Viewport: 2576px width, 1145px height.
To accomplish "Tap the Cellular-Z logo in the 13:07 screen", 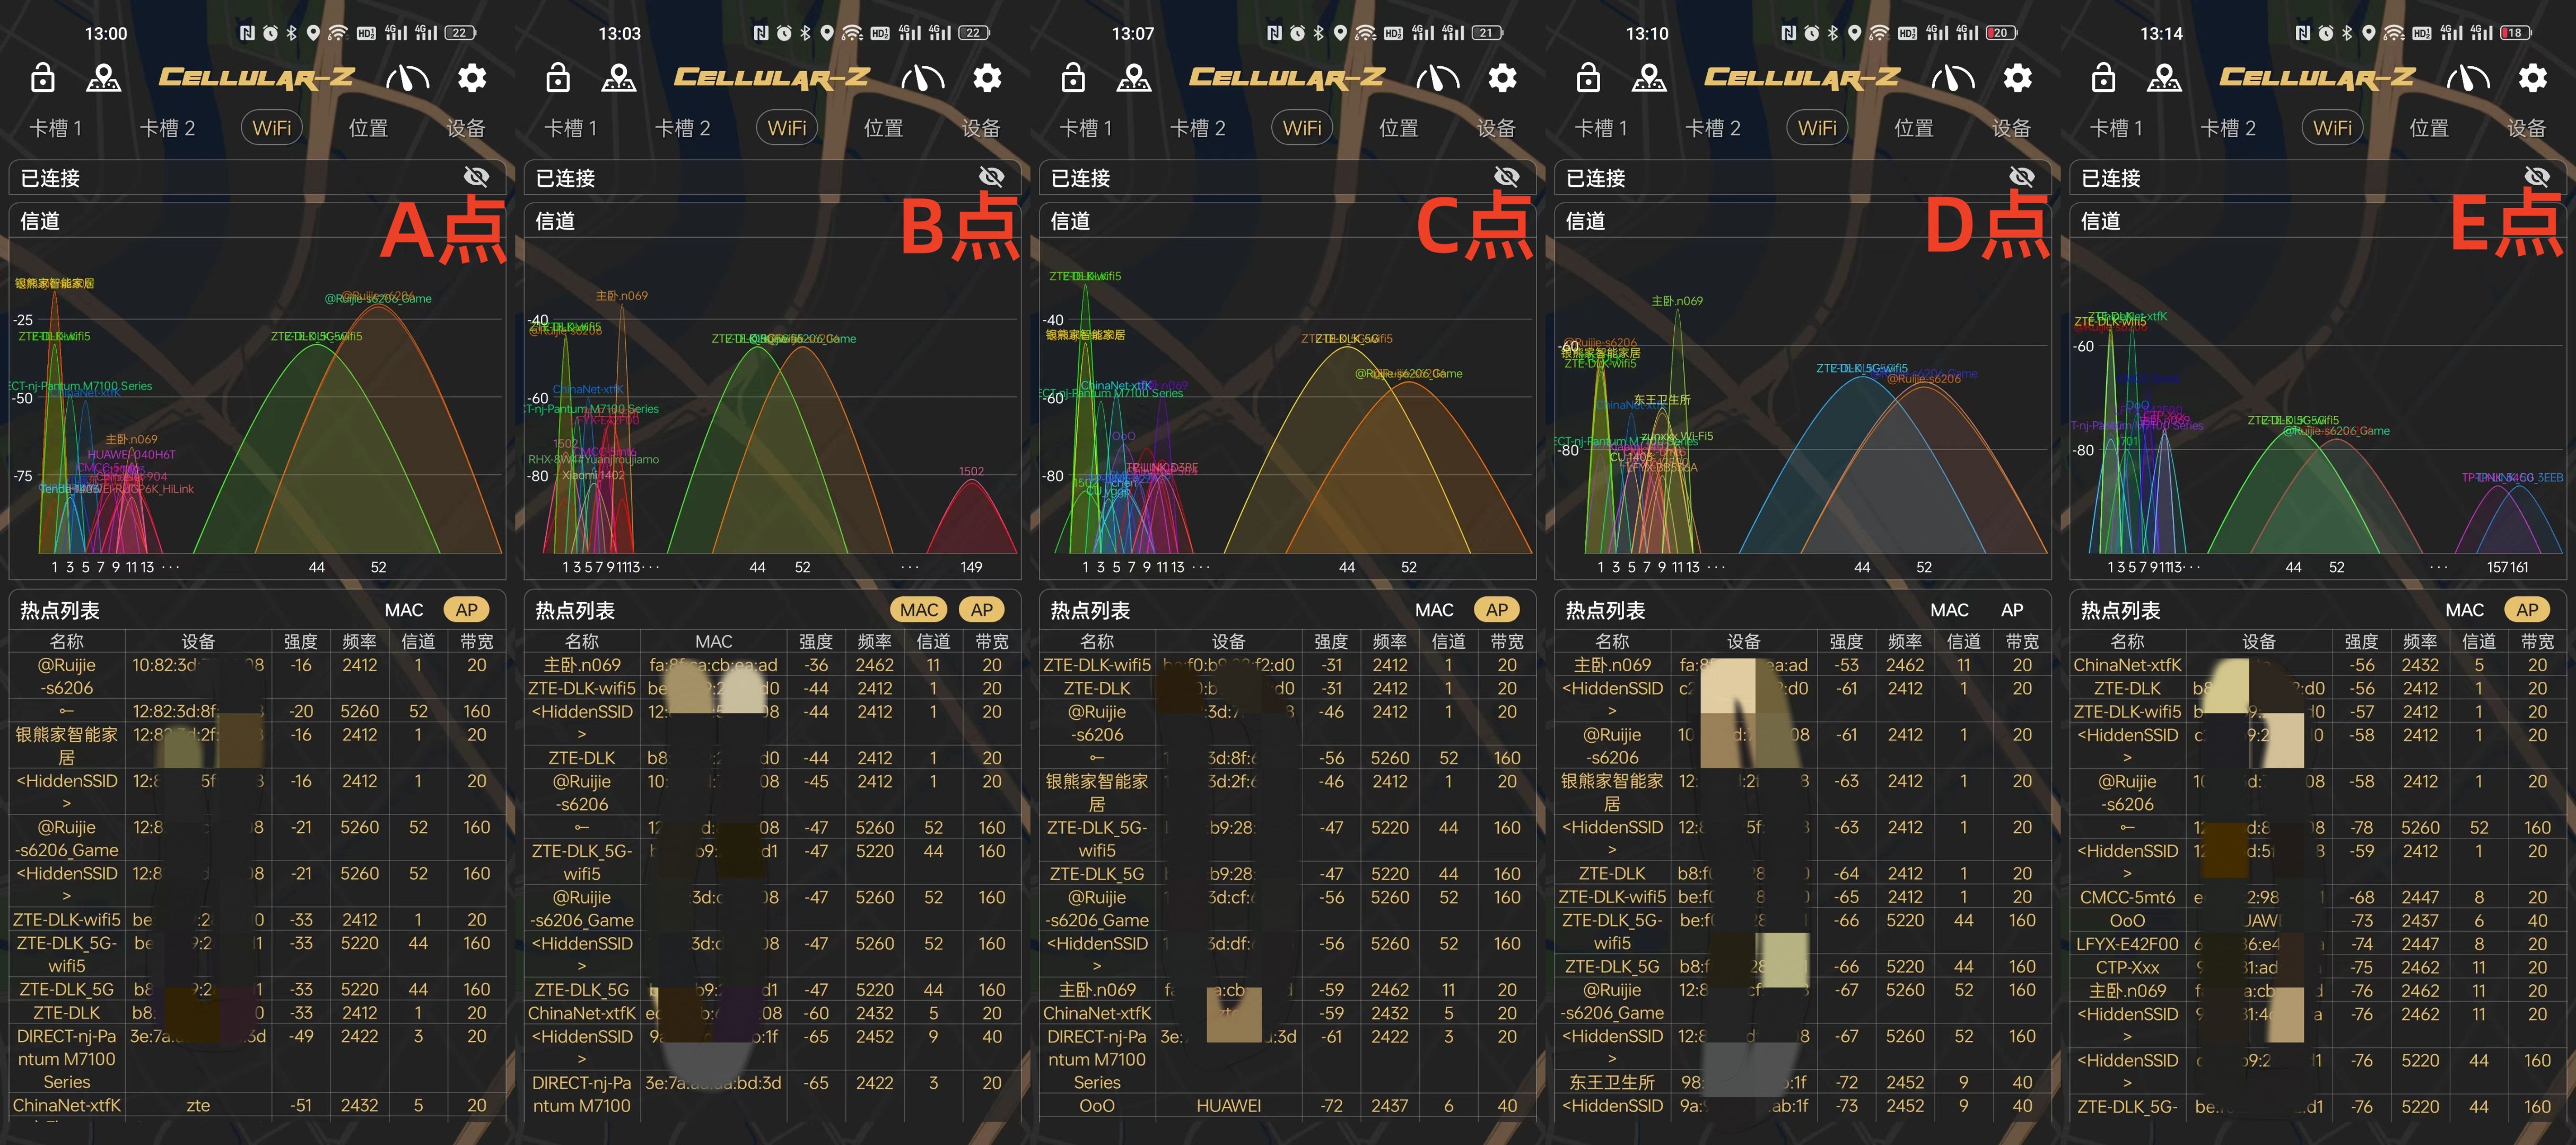I will [1286, 77].
